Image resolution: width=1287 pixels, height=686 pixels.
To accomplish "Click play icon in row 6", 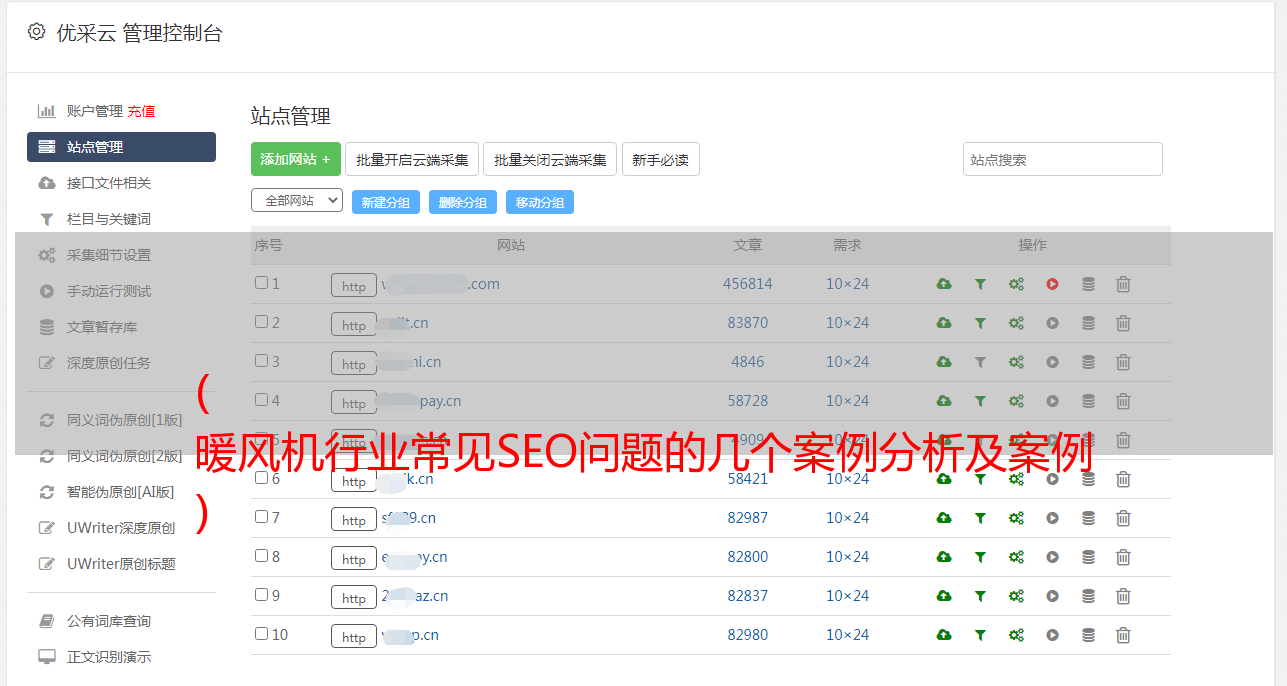I will pyautogui.click(x=1052, y=479).
